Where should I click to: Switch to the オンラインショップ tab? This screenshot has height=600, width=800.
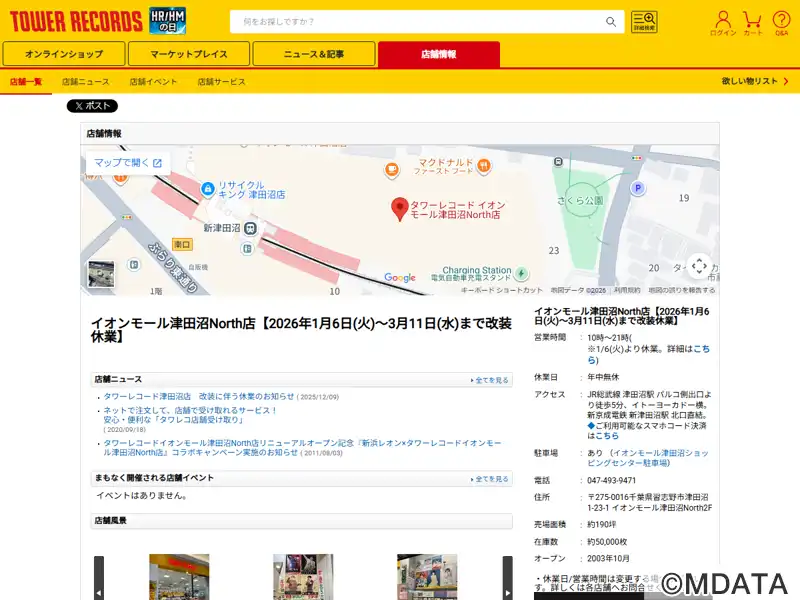(64, 54)
